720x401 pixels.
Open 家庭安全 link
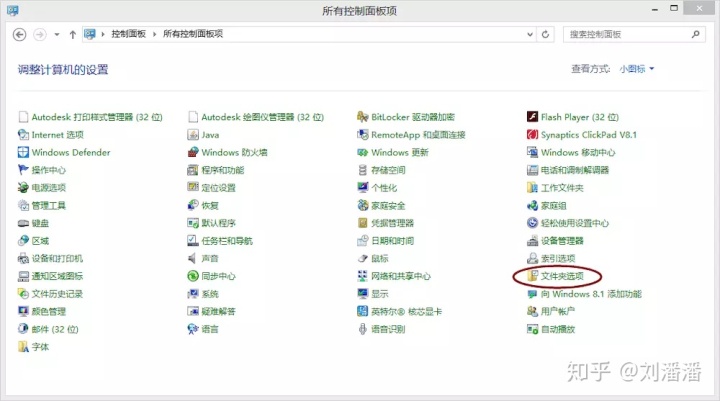(388, 205)
